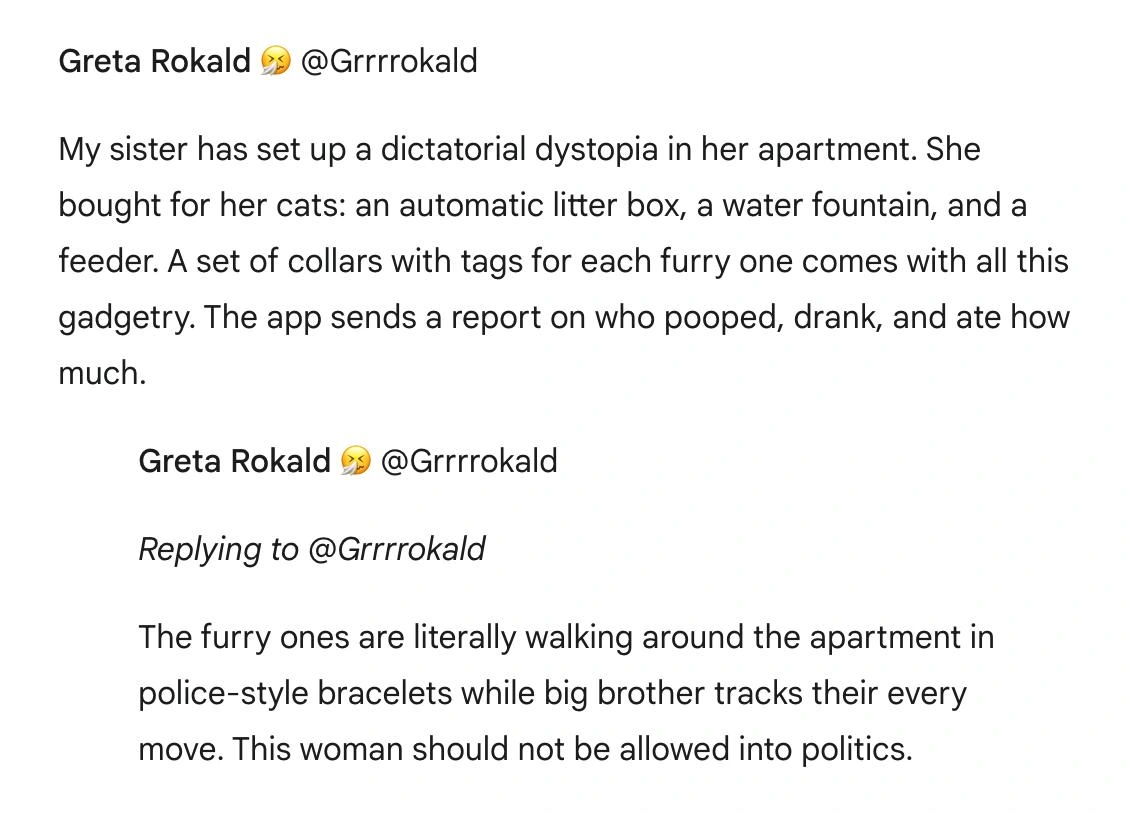The image size is (1132, 814).
Task: Click the reply's first line about the furry ones
Action: click(566, 637)
